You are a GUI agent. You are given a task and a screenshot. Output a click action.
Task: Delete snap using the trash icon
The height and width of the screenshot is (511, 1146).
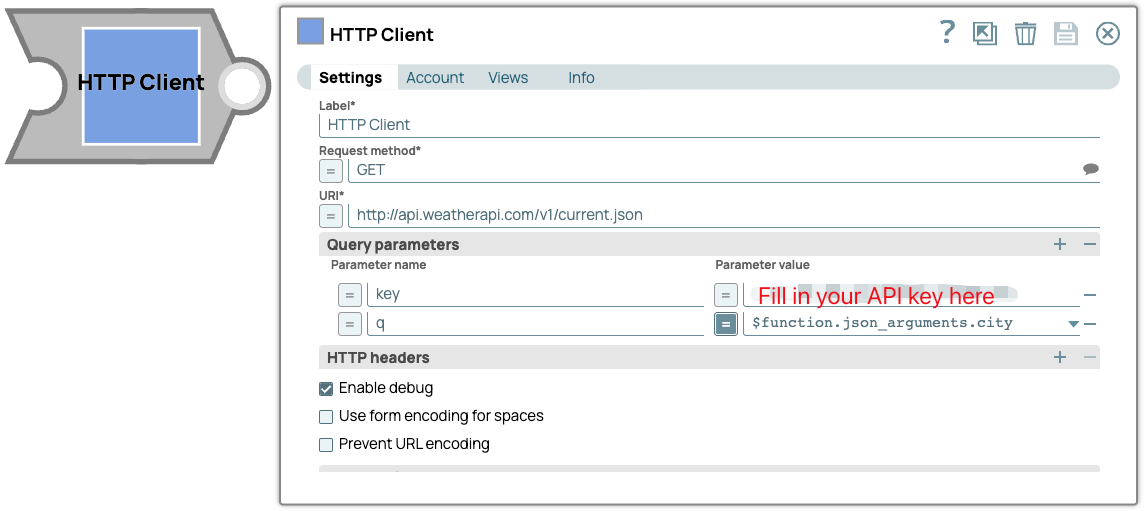1025,34
